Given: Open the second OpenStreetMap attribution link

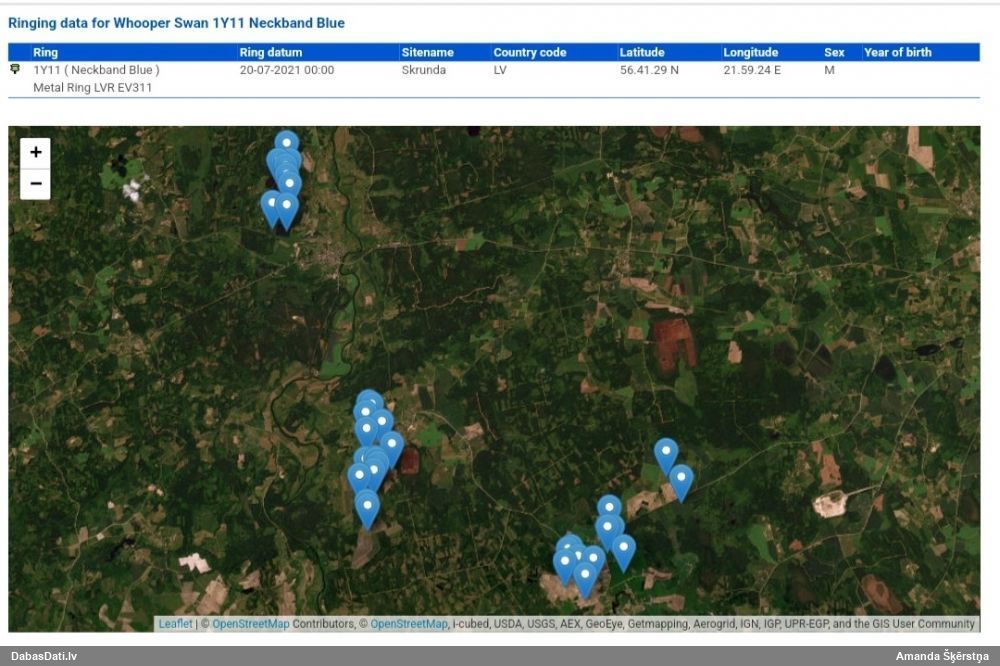Looking at the screenshot, I should (408, 624).
